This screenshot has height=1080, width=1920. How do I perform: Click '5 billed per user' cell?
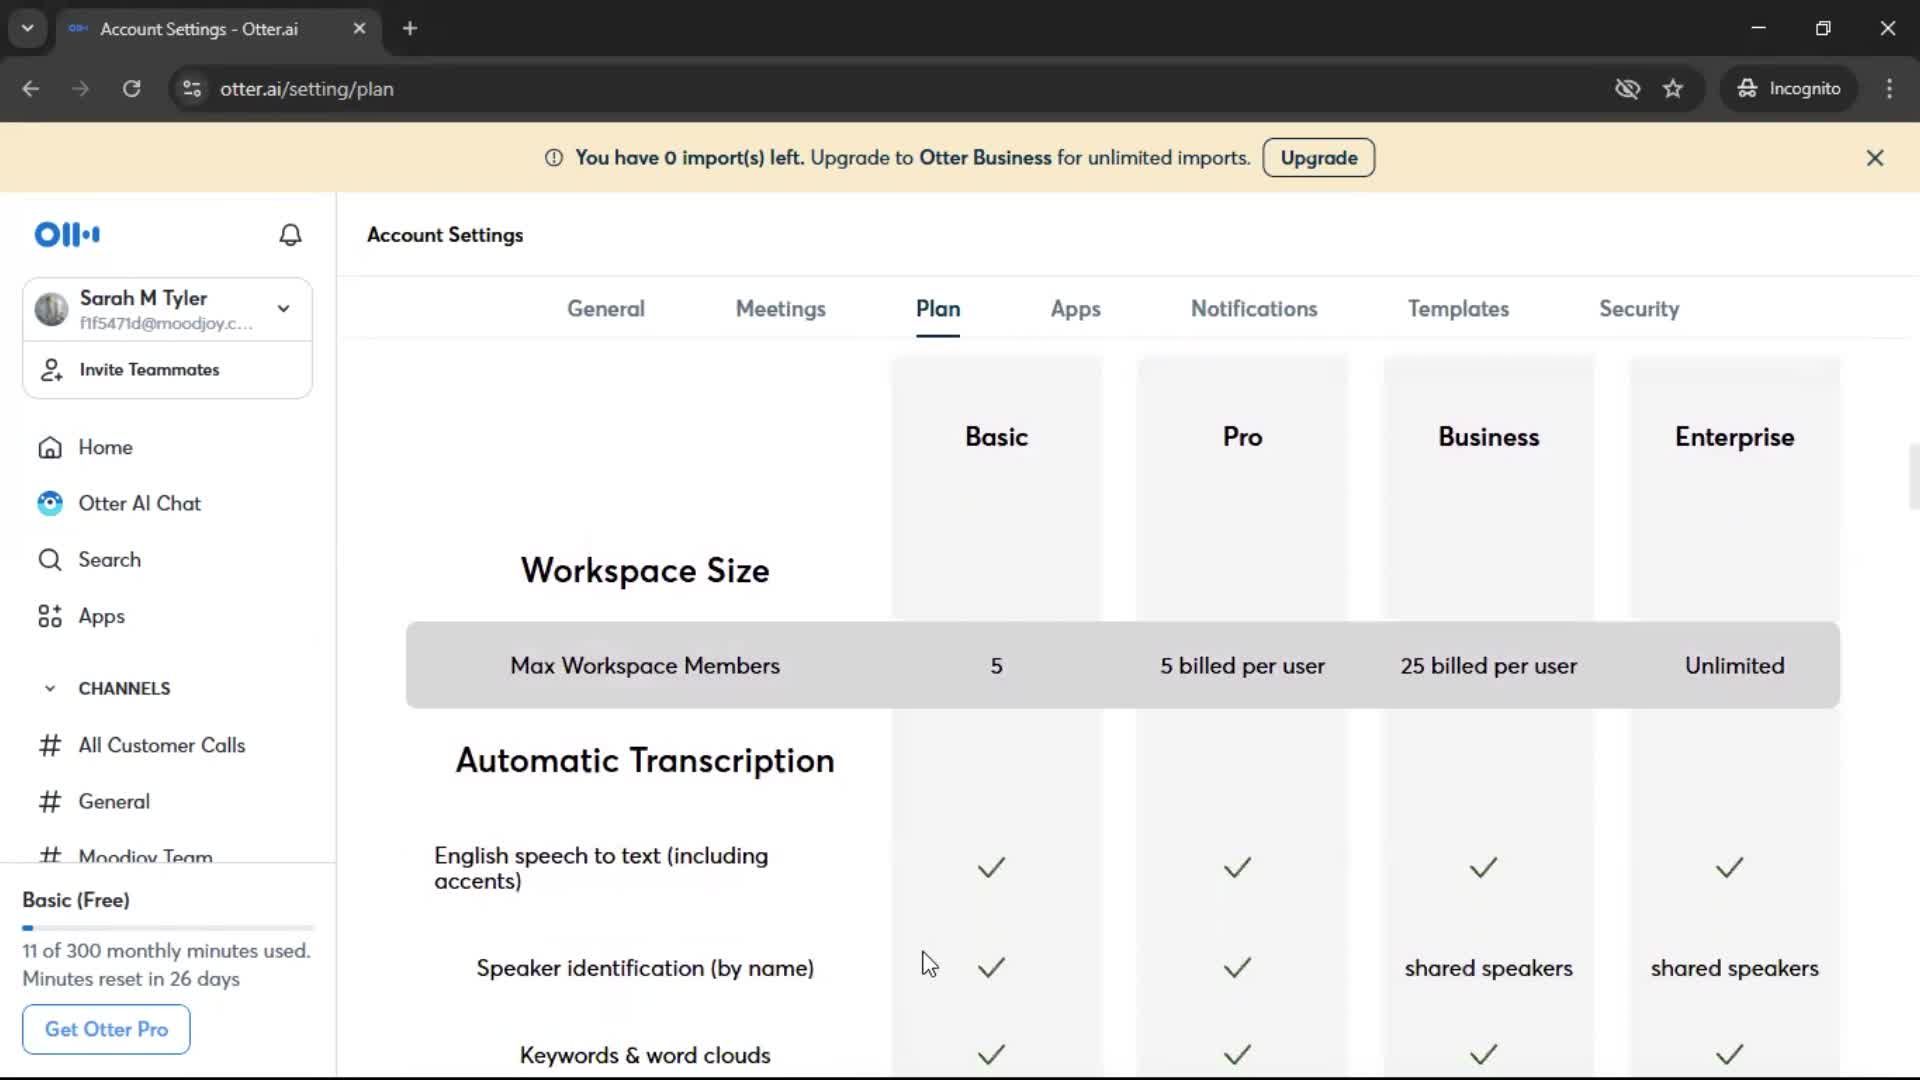1243,666
